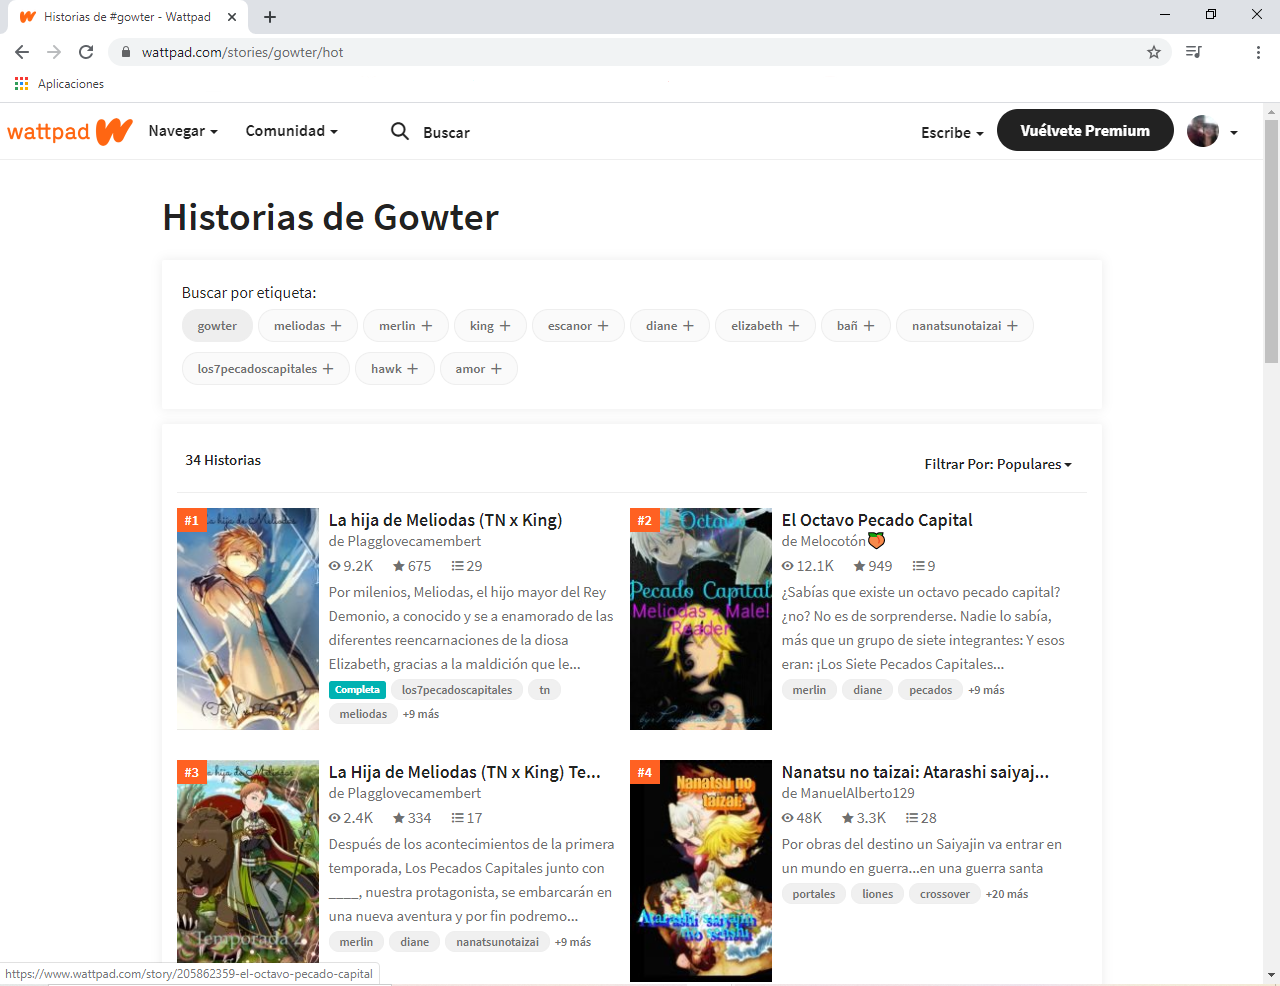The height and width of the screenshot is (986, 1280).
Task: Add nanatsunotaizai tag filter
Action: coord(965,326)
